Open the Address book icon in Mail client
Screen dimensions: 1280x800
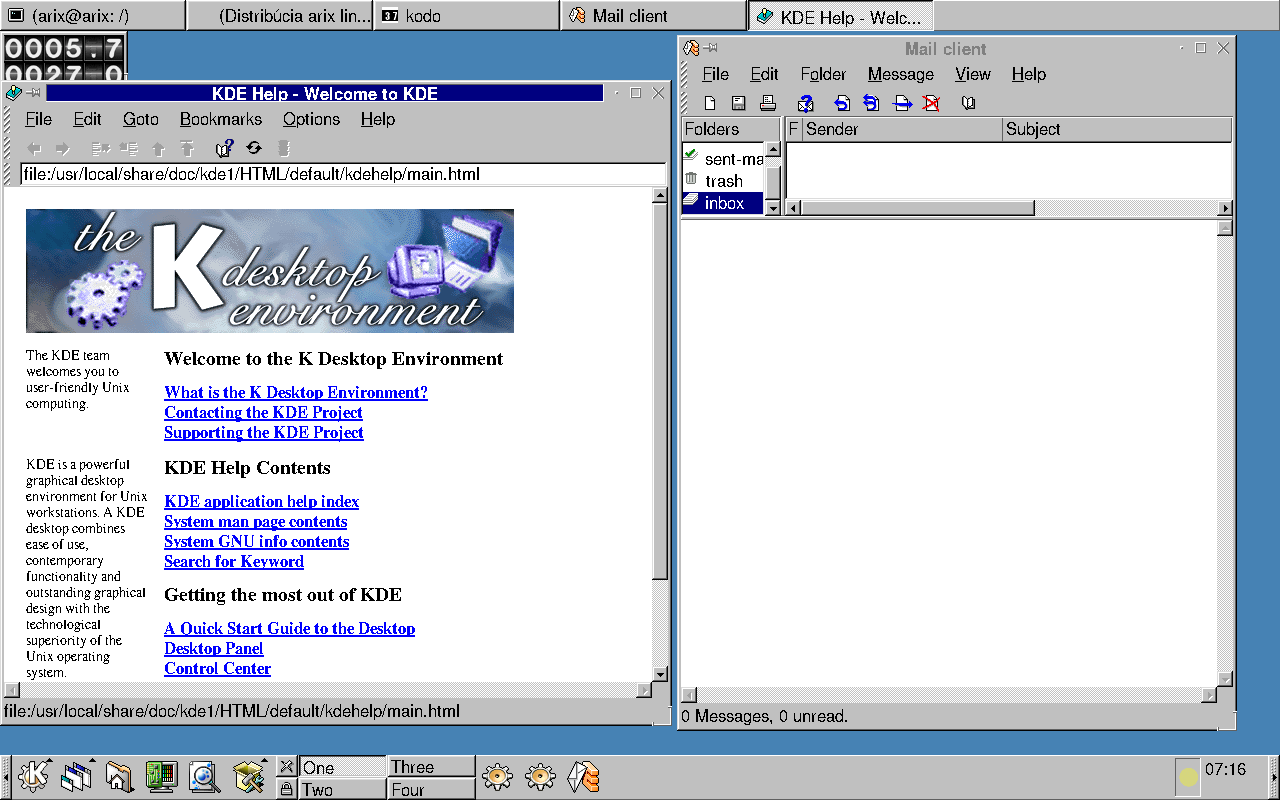coord(968,103)
